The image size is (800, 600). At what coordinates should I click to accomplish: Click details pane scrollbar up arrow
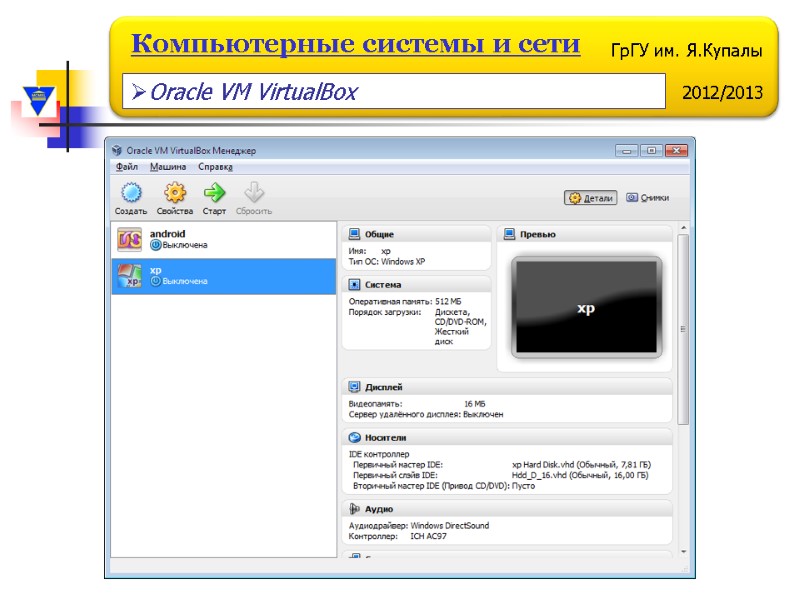coord(683,228)
